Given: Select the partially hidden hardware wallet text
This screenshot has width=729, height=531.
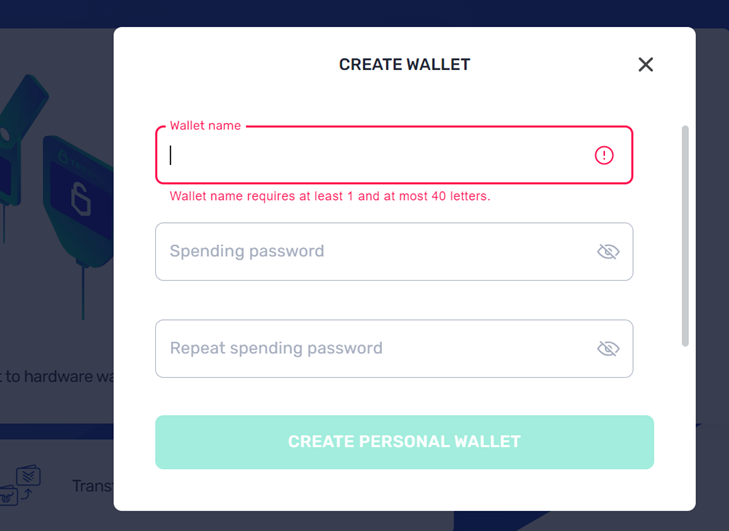Looking at the screenshot, I should click(x=57, y=376).
